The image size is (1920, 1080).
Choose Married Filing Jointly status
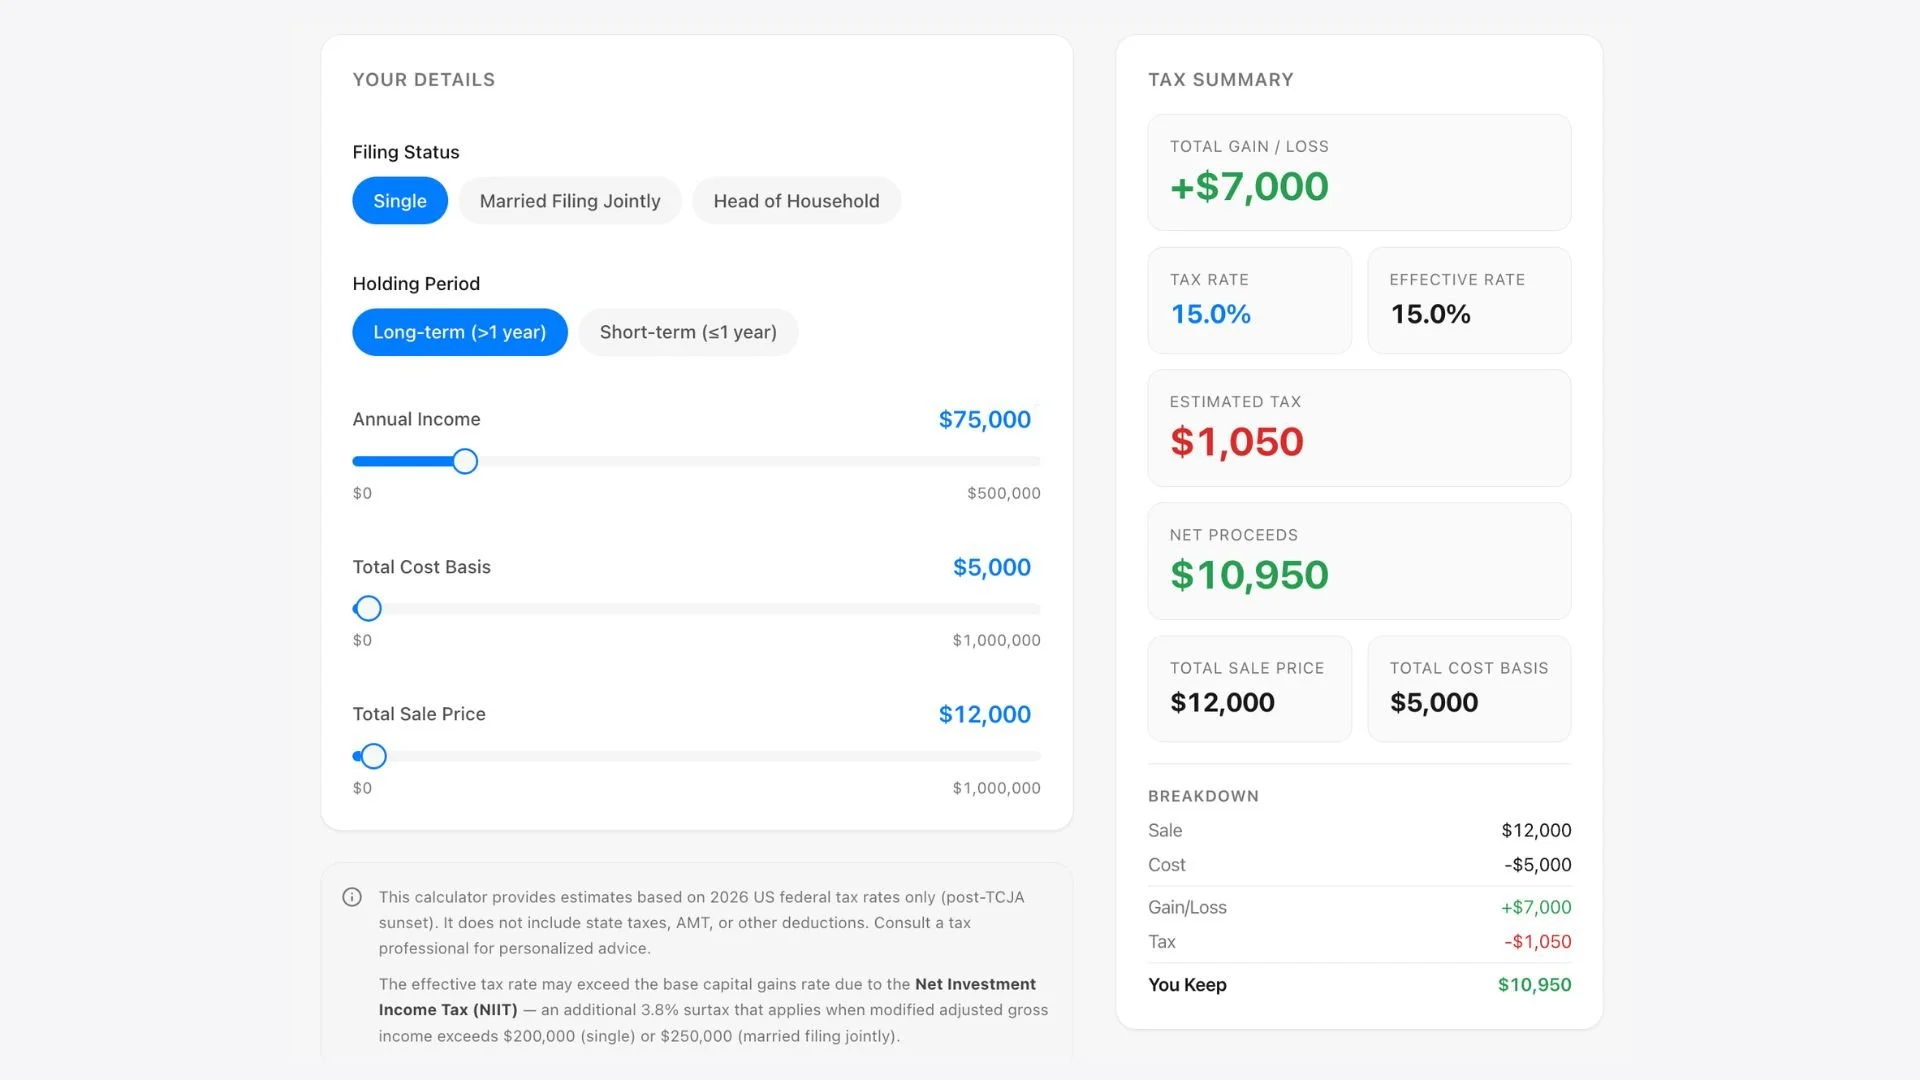tap(570, 201)
